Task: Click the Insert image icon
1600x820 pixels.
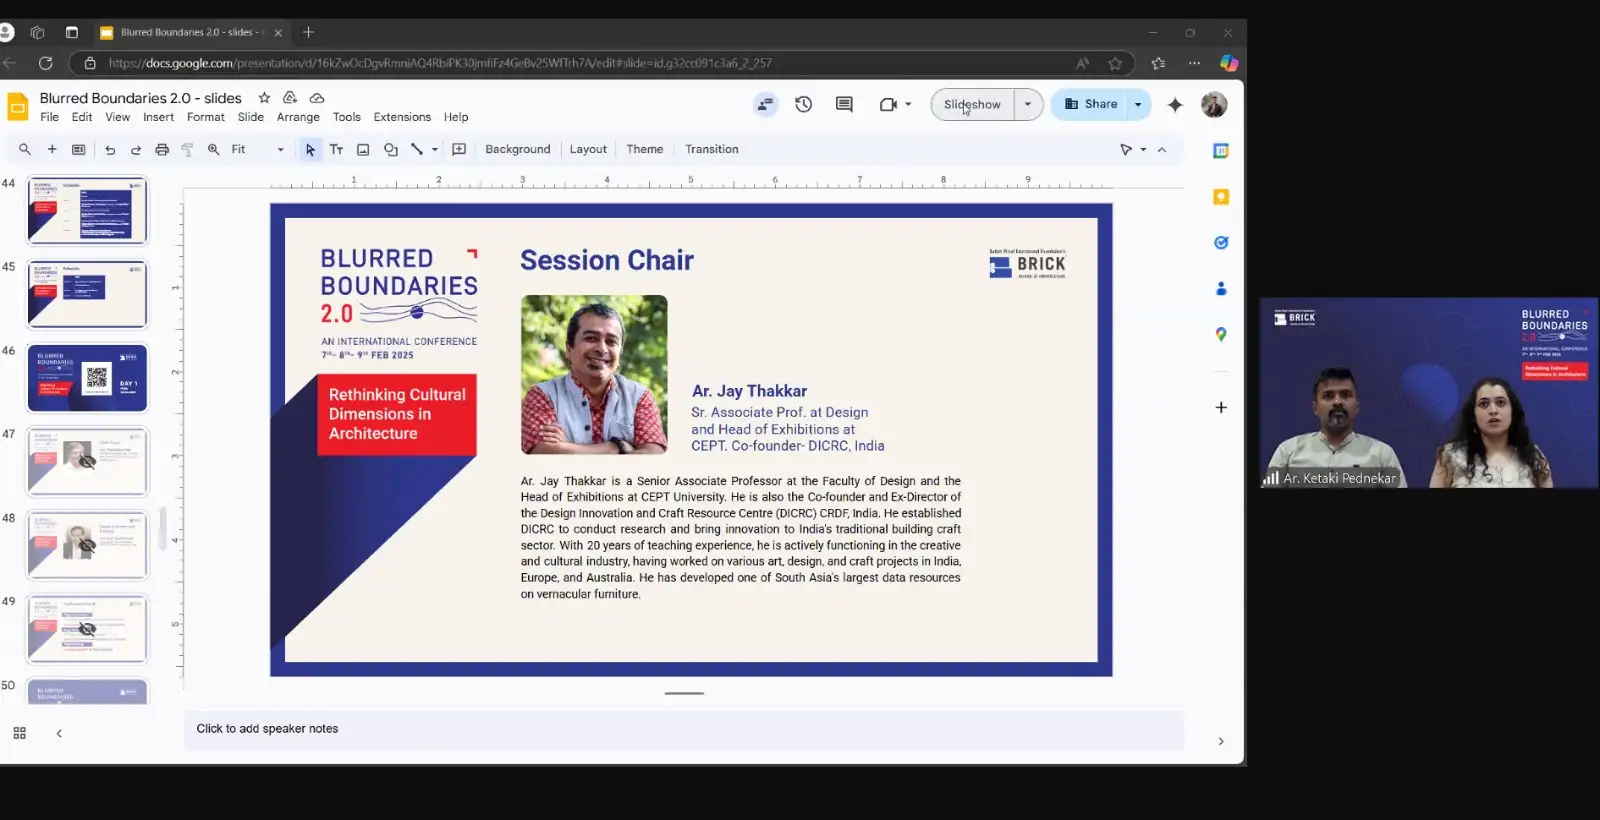Action: click(x=363, y=149)
